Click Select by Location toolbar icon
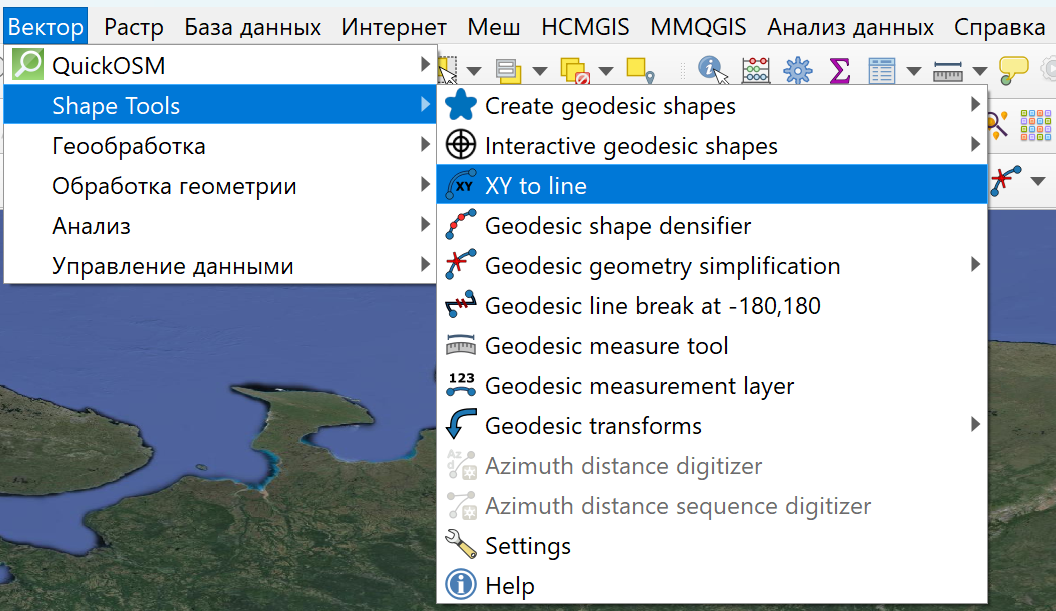This screenshot has width=1056, height=611. pos(640,70)
